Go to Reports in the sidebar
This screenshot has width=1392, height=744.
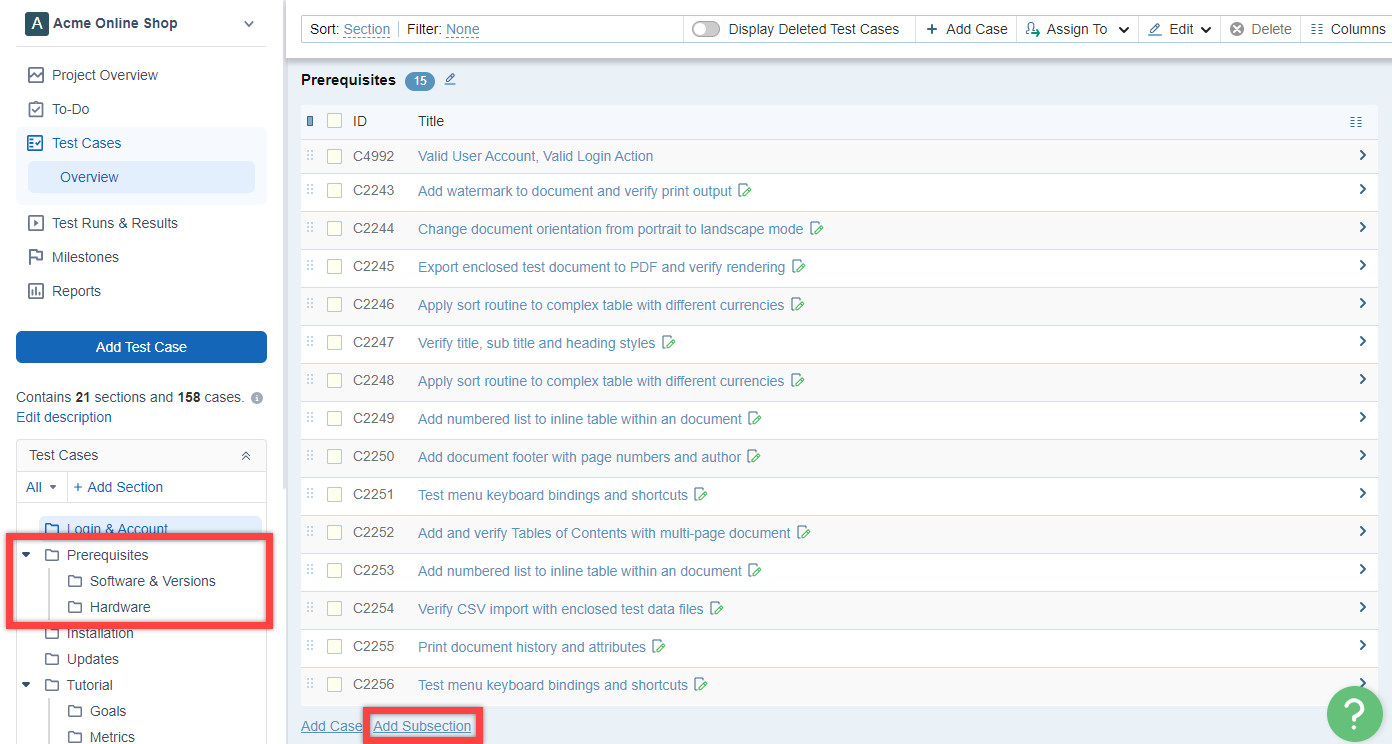(x=76, y=291)
